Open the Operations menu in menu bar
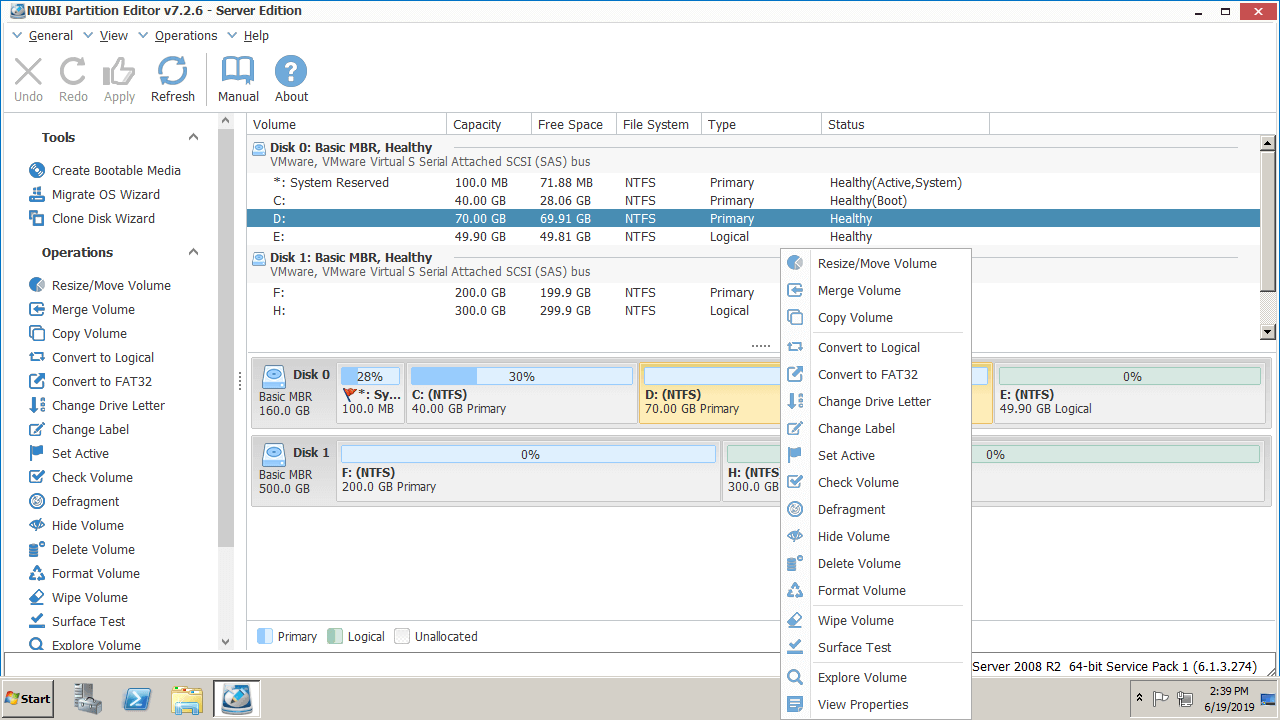This screenshot has width=1280, height=720. tap(185, 36)
